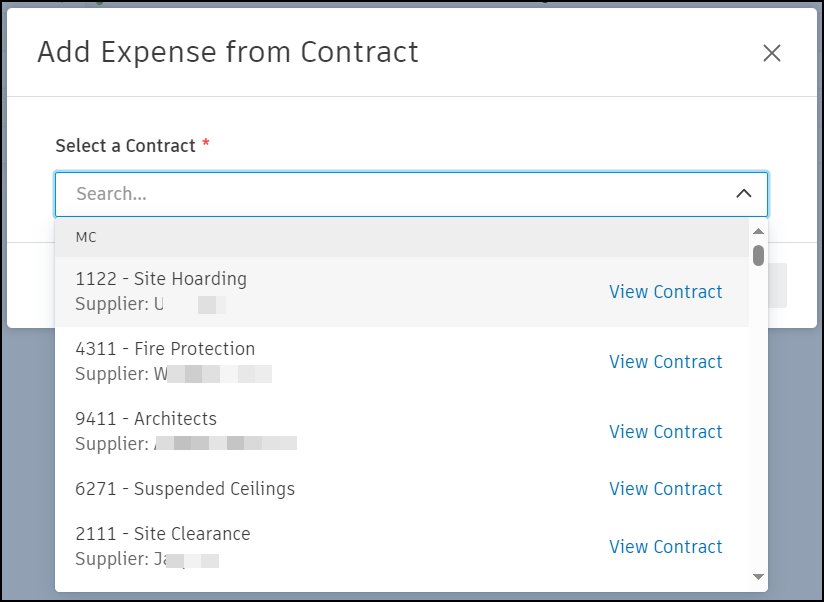This screenshot has width=824, height=602.
Task: View the contract for Suspended Ceilings
Action: point(665,489)
